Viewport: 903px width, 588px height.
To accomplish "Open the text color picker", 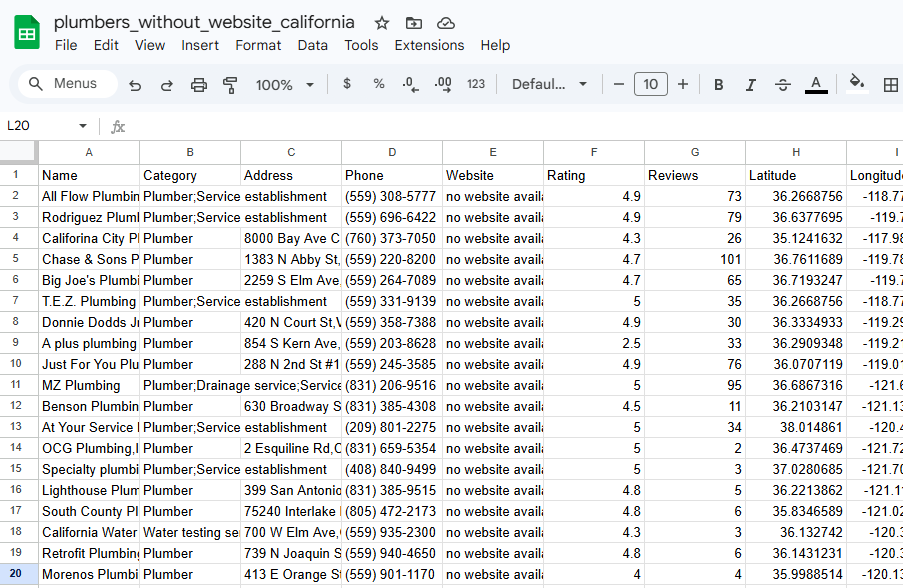I will click(x=815, y=85).
